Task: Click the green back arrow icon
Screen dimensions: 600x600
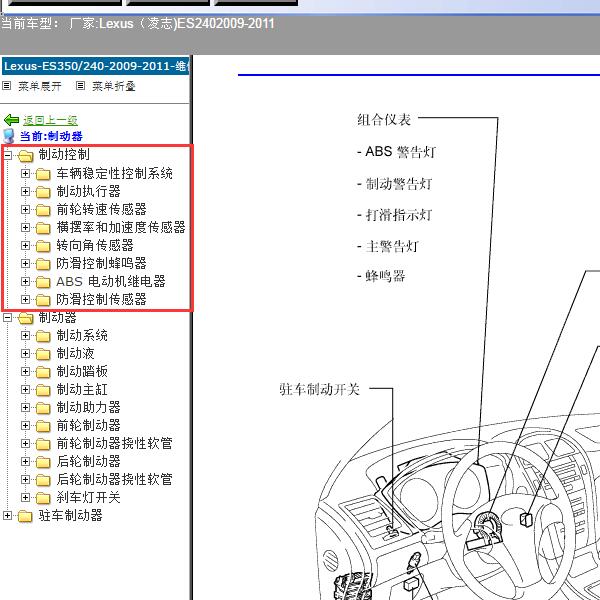Action: pyautogui.click(x=11, y=120)
